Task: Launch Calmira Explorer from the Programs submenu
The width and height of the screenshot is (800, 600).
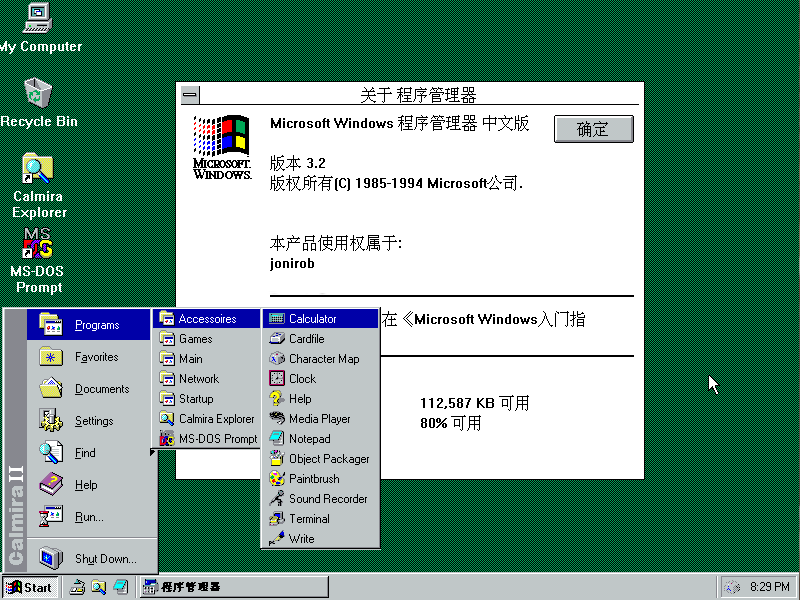Action: pos(207,418)
